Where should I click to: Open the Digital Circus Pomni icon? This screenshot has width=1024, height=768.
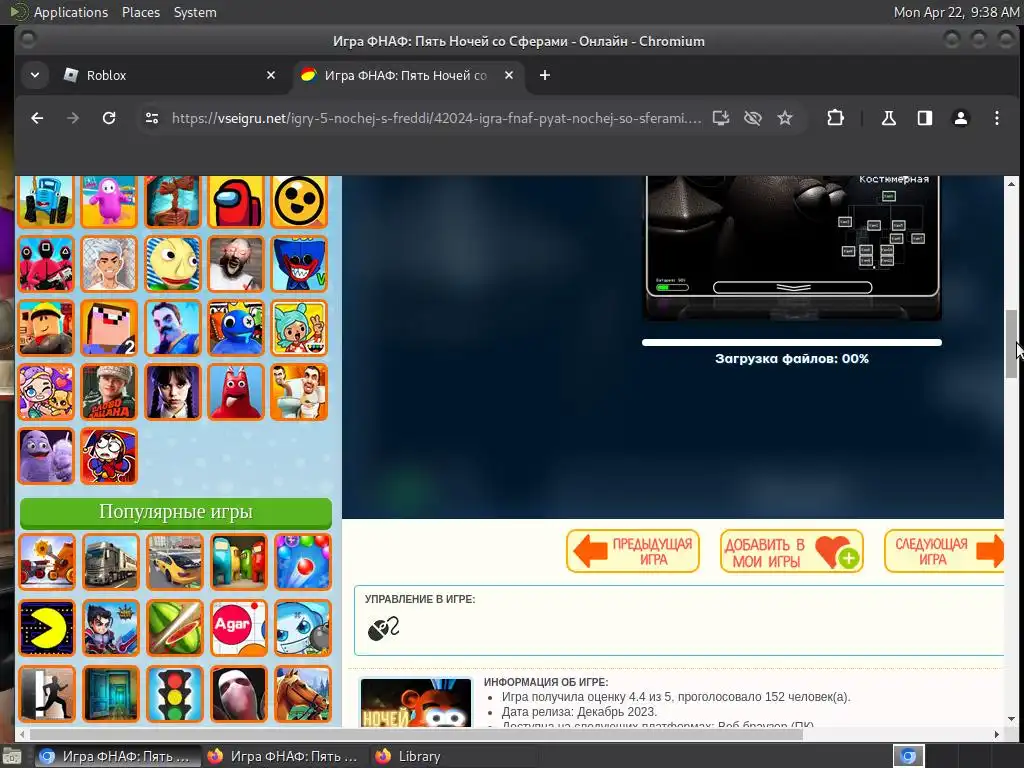coord(109,456)
